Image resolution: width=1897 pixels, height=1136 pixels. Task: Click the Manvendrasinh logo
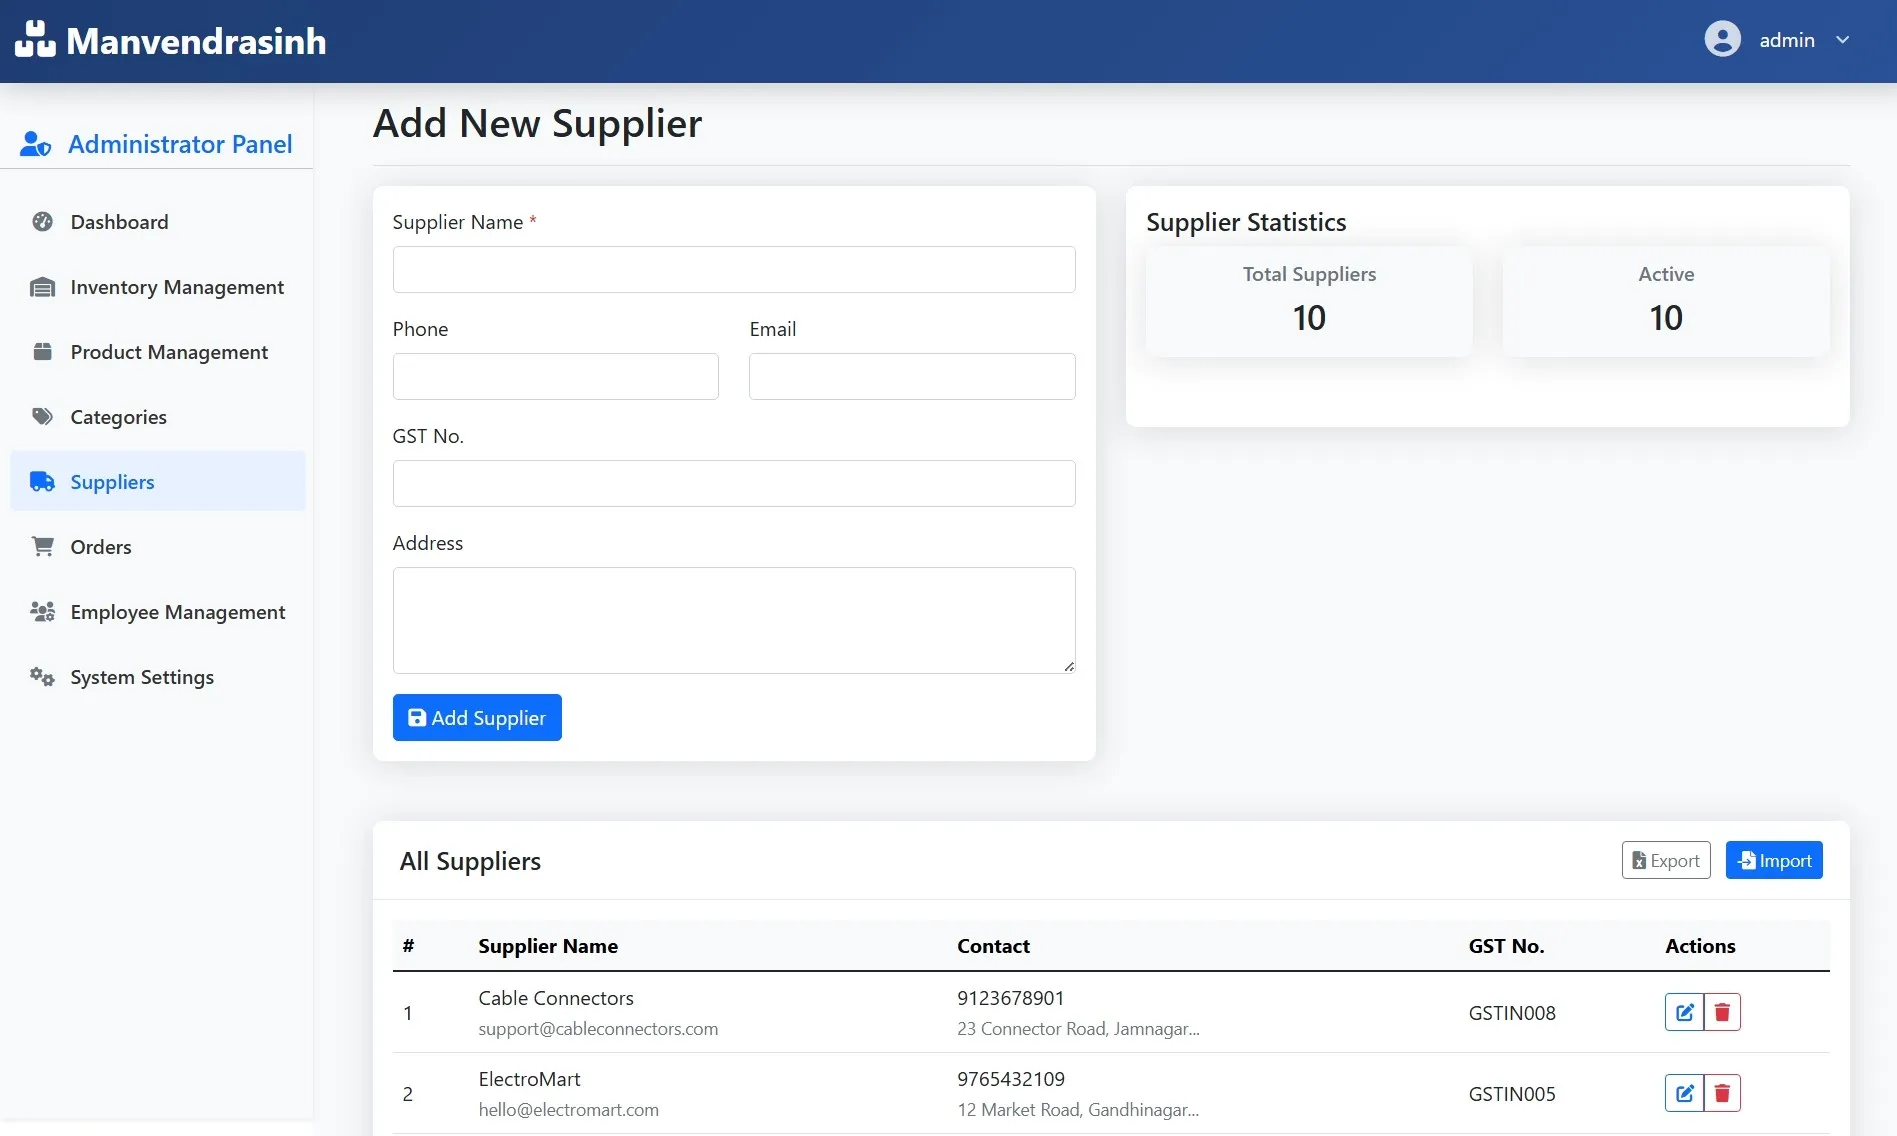click(170, 40)
